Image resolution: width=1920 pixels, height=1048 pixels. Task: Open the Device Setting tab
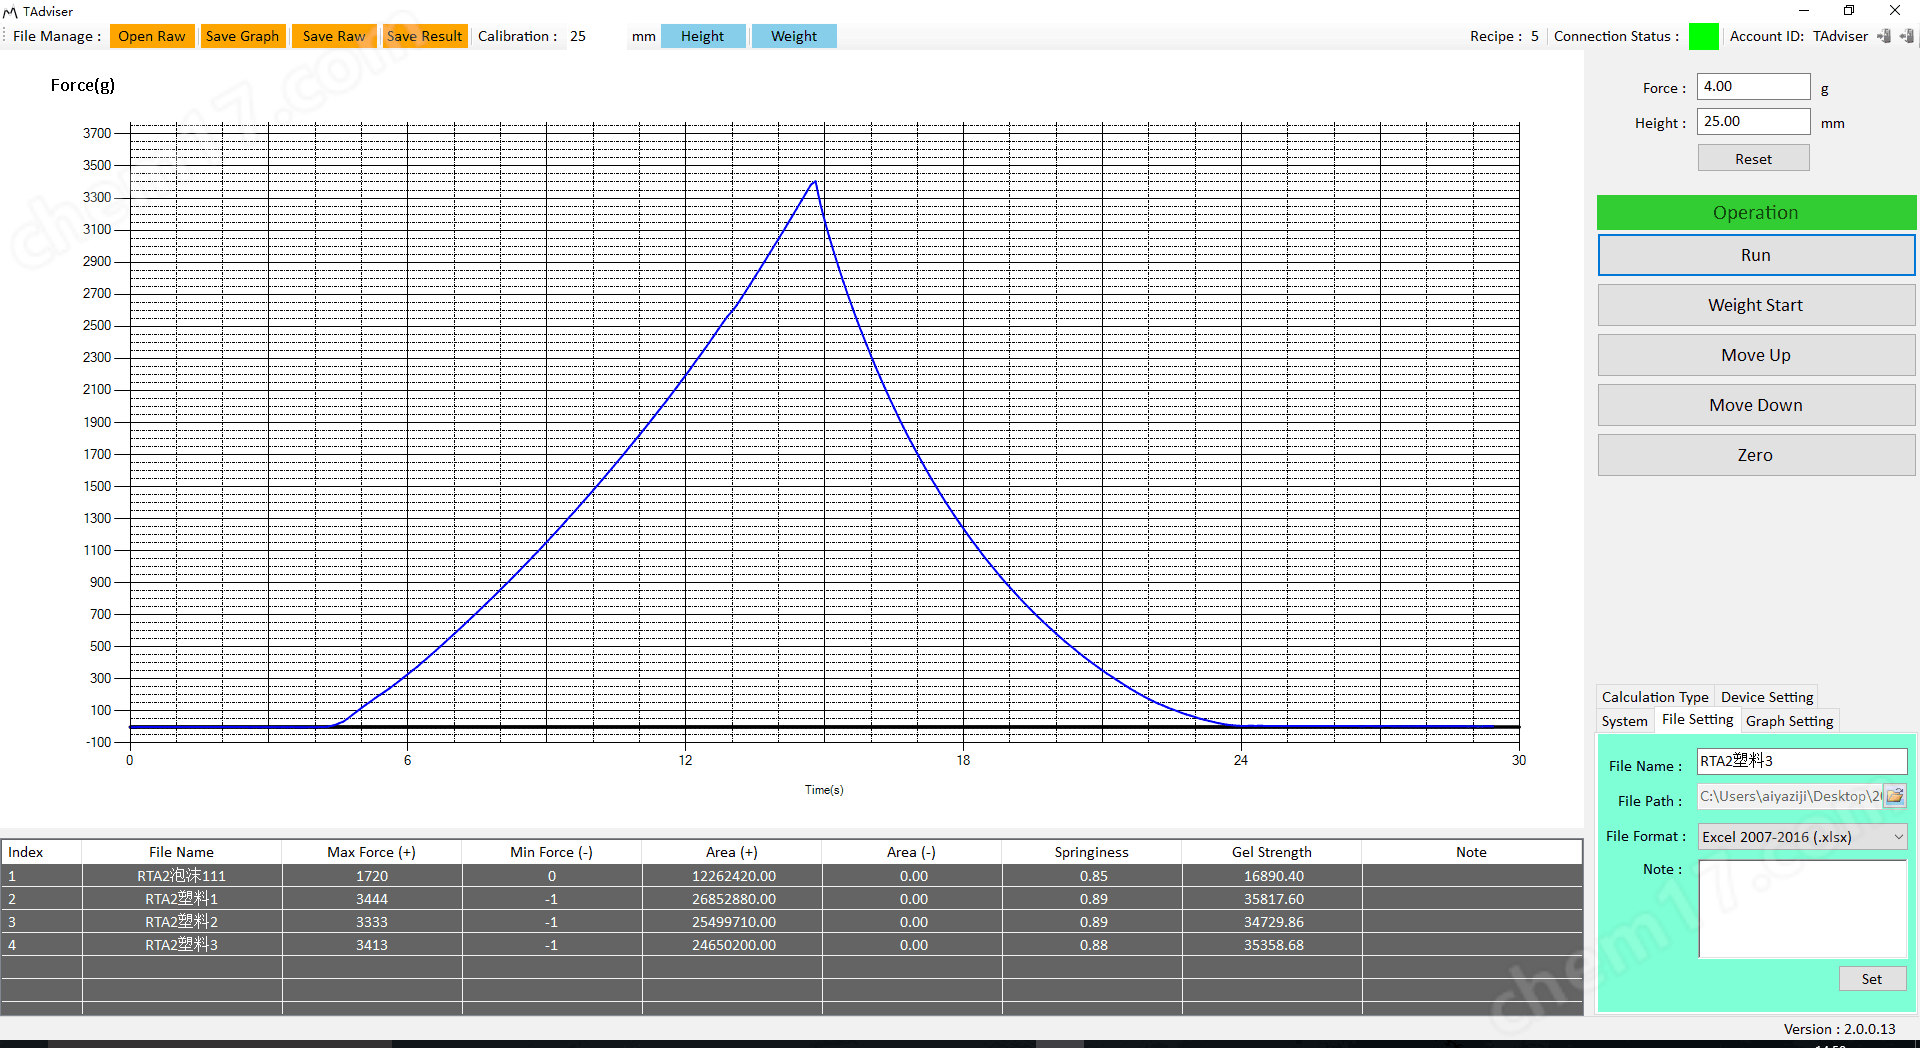click(x=1766, y=697)
